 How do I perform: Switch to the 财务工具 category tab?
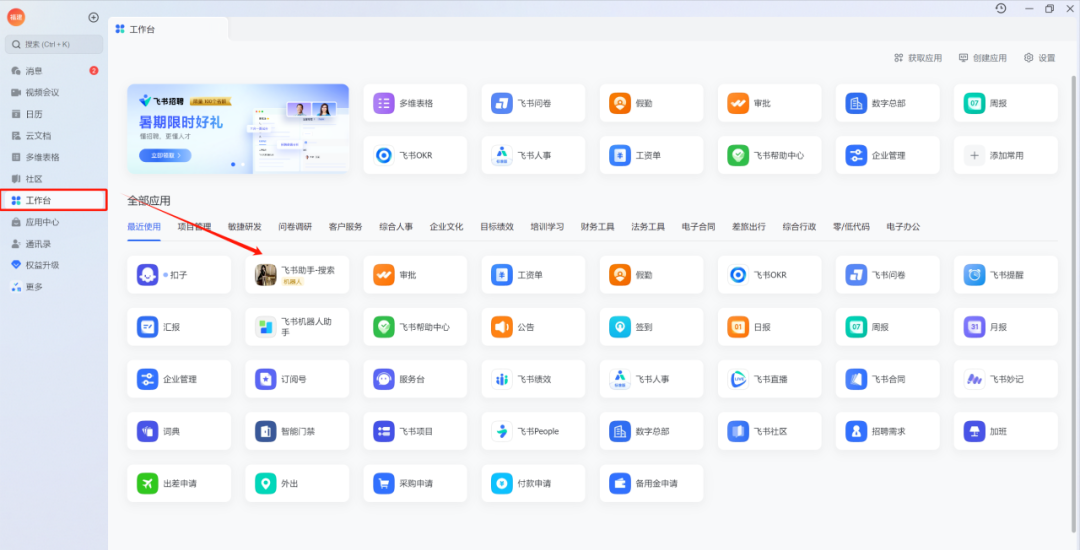[597, 227]
